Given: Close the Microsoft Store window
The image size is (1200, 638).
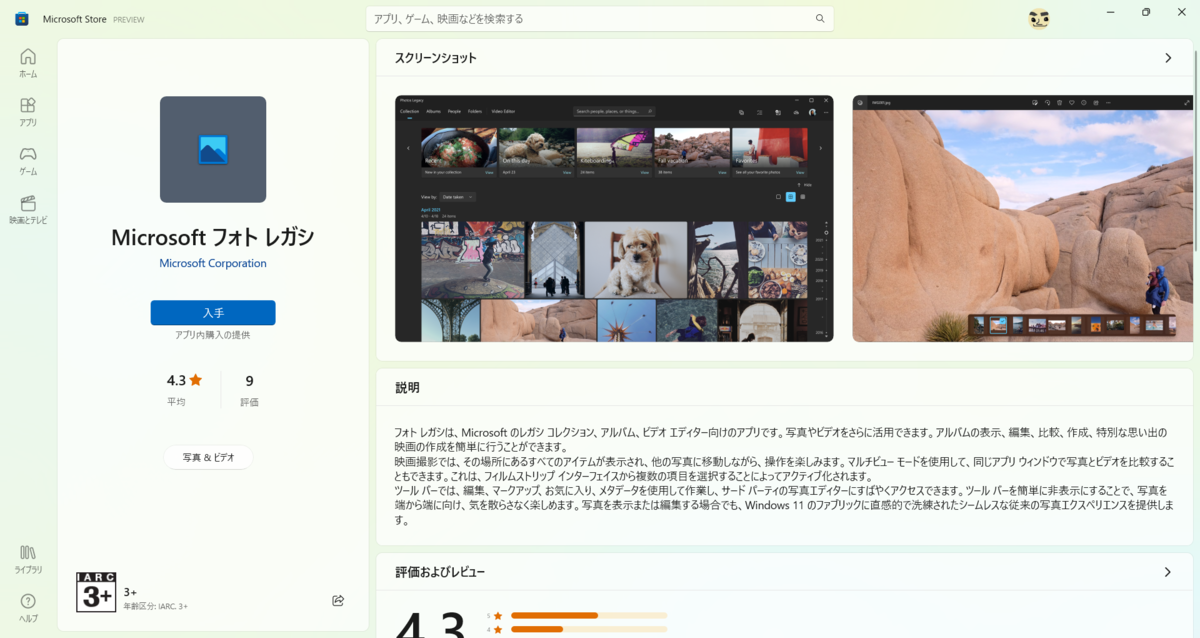Looking at the screenshot, I should point(1181,12).
